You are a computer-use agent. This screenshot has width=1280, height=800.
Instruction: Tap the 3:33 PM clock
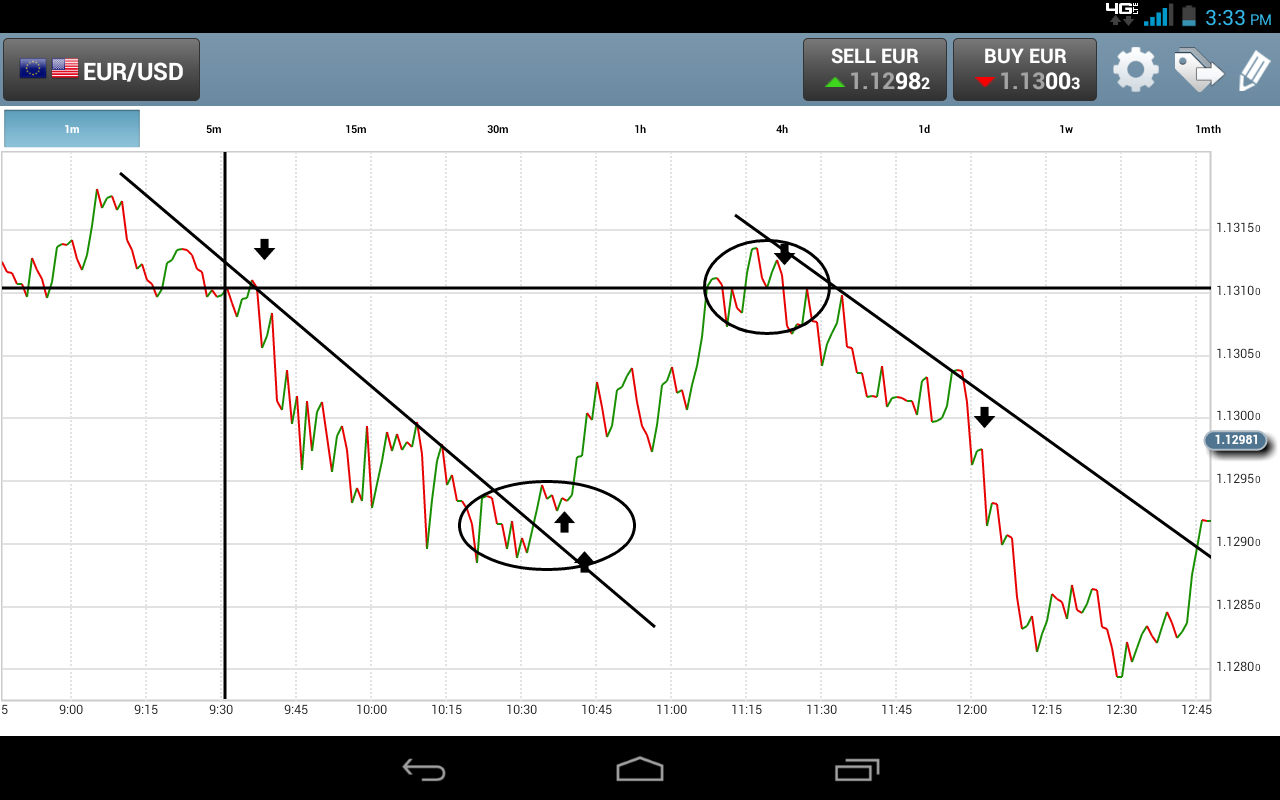[x=1238, y=17]
